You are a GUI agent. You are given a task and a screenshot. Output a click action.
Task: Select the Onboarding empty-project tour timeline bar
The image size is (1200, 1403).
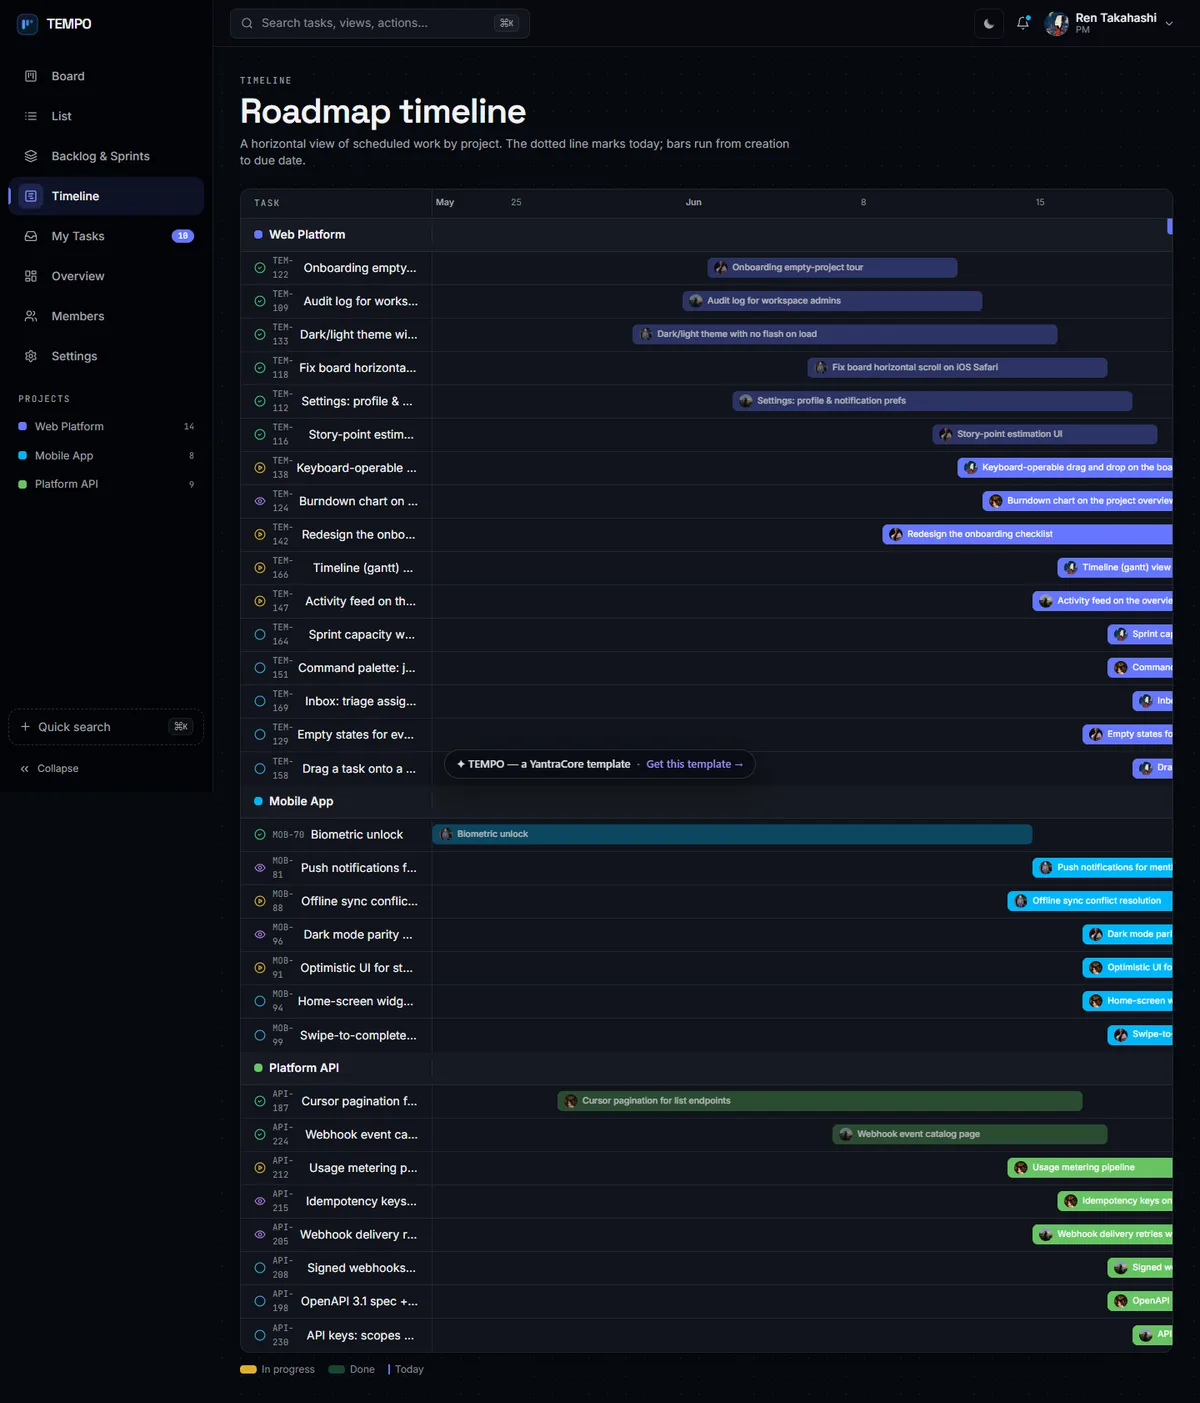click(832, 267)
